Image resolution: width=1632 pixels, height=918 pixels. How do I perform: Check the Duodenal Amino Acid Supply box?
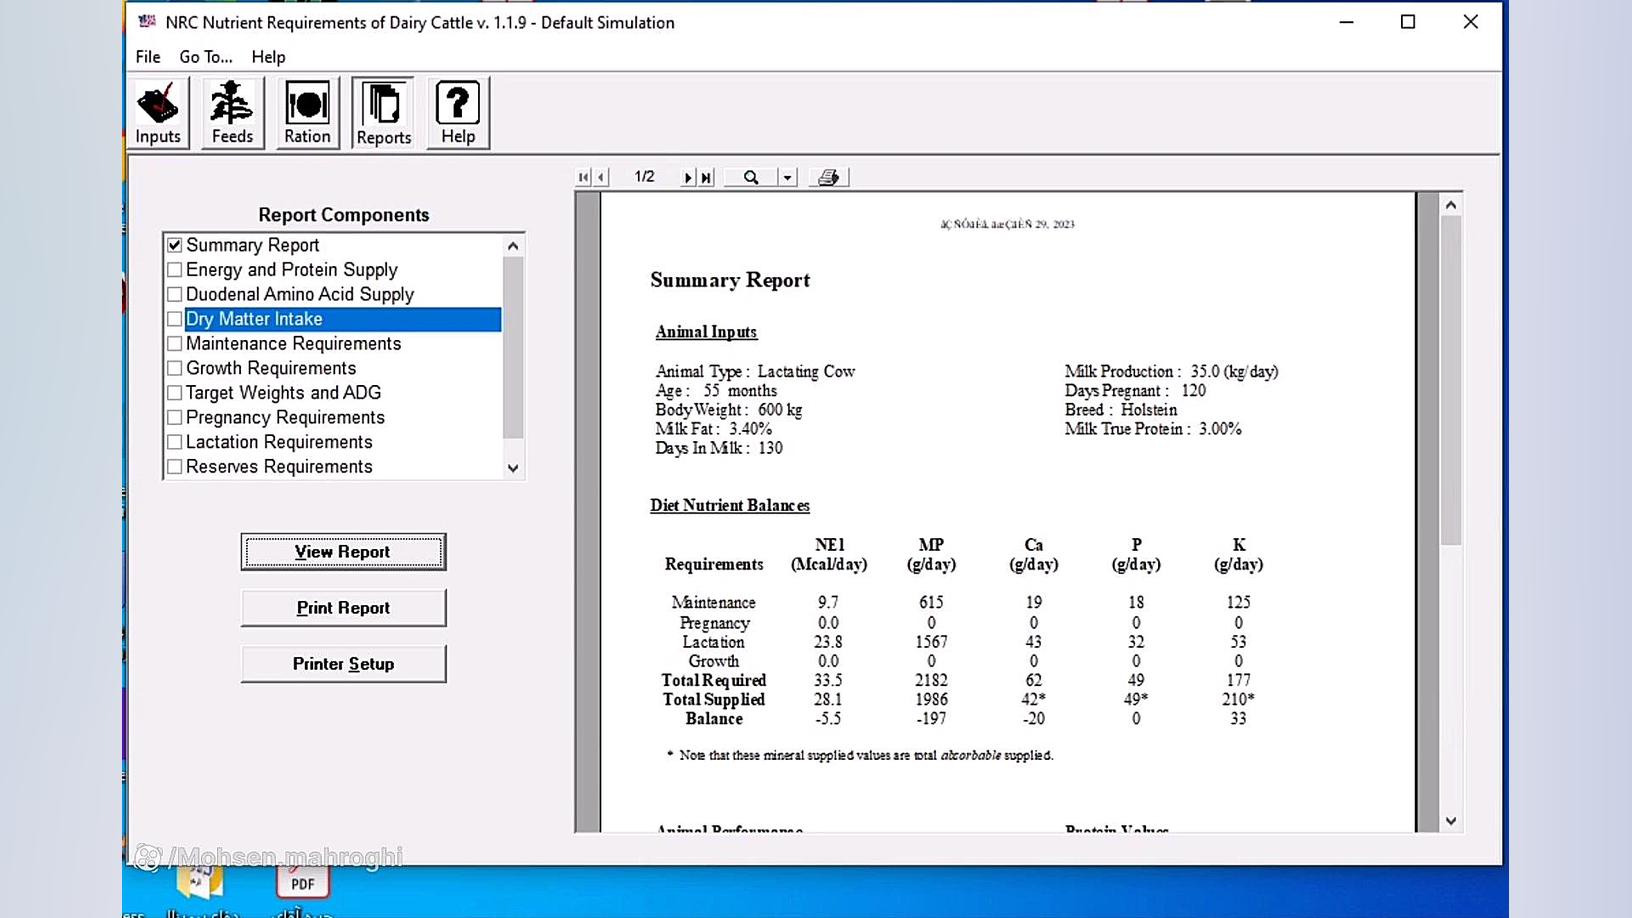[x=175, y=294]
